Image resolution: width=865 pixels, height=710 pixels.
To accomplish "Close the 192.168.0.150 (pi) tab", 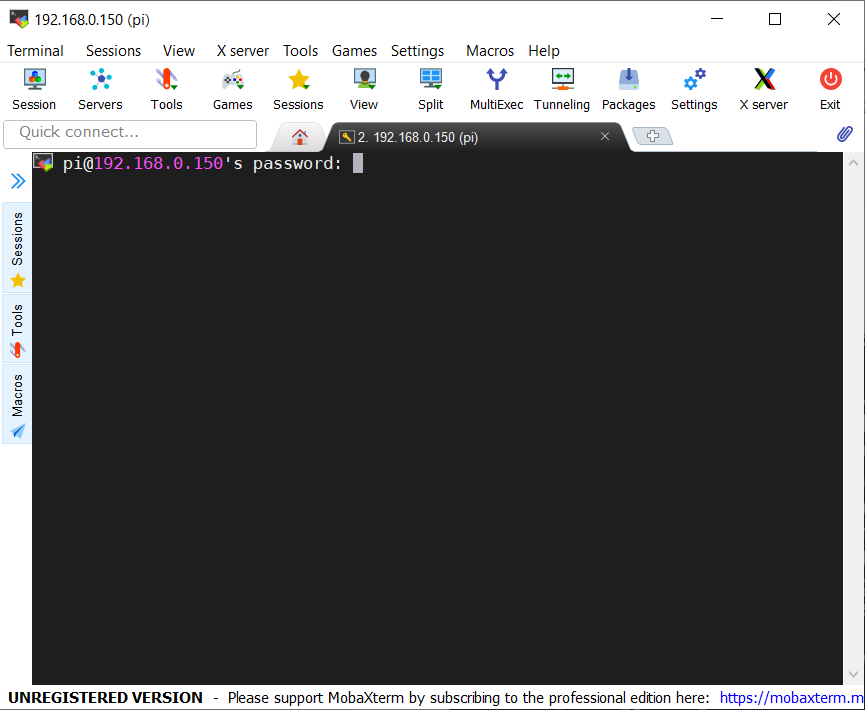I will click(x=605, y=136).
